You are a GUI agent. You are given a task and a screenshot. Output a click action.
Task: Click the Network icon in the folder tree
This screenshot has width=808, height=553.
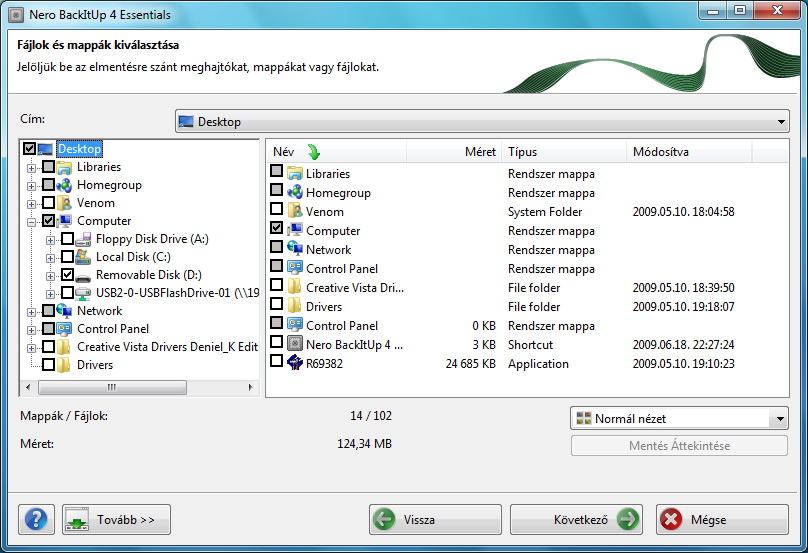65,311
